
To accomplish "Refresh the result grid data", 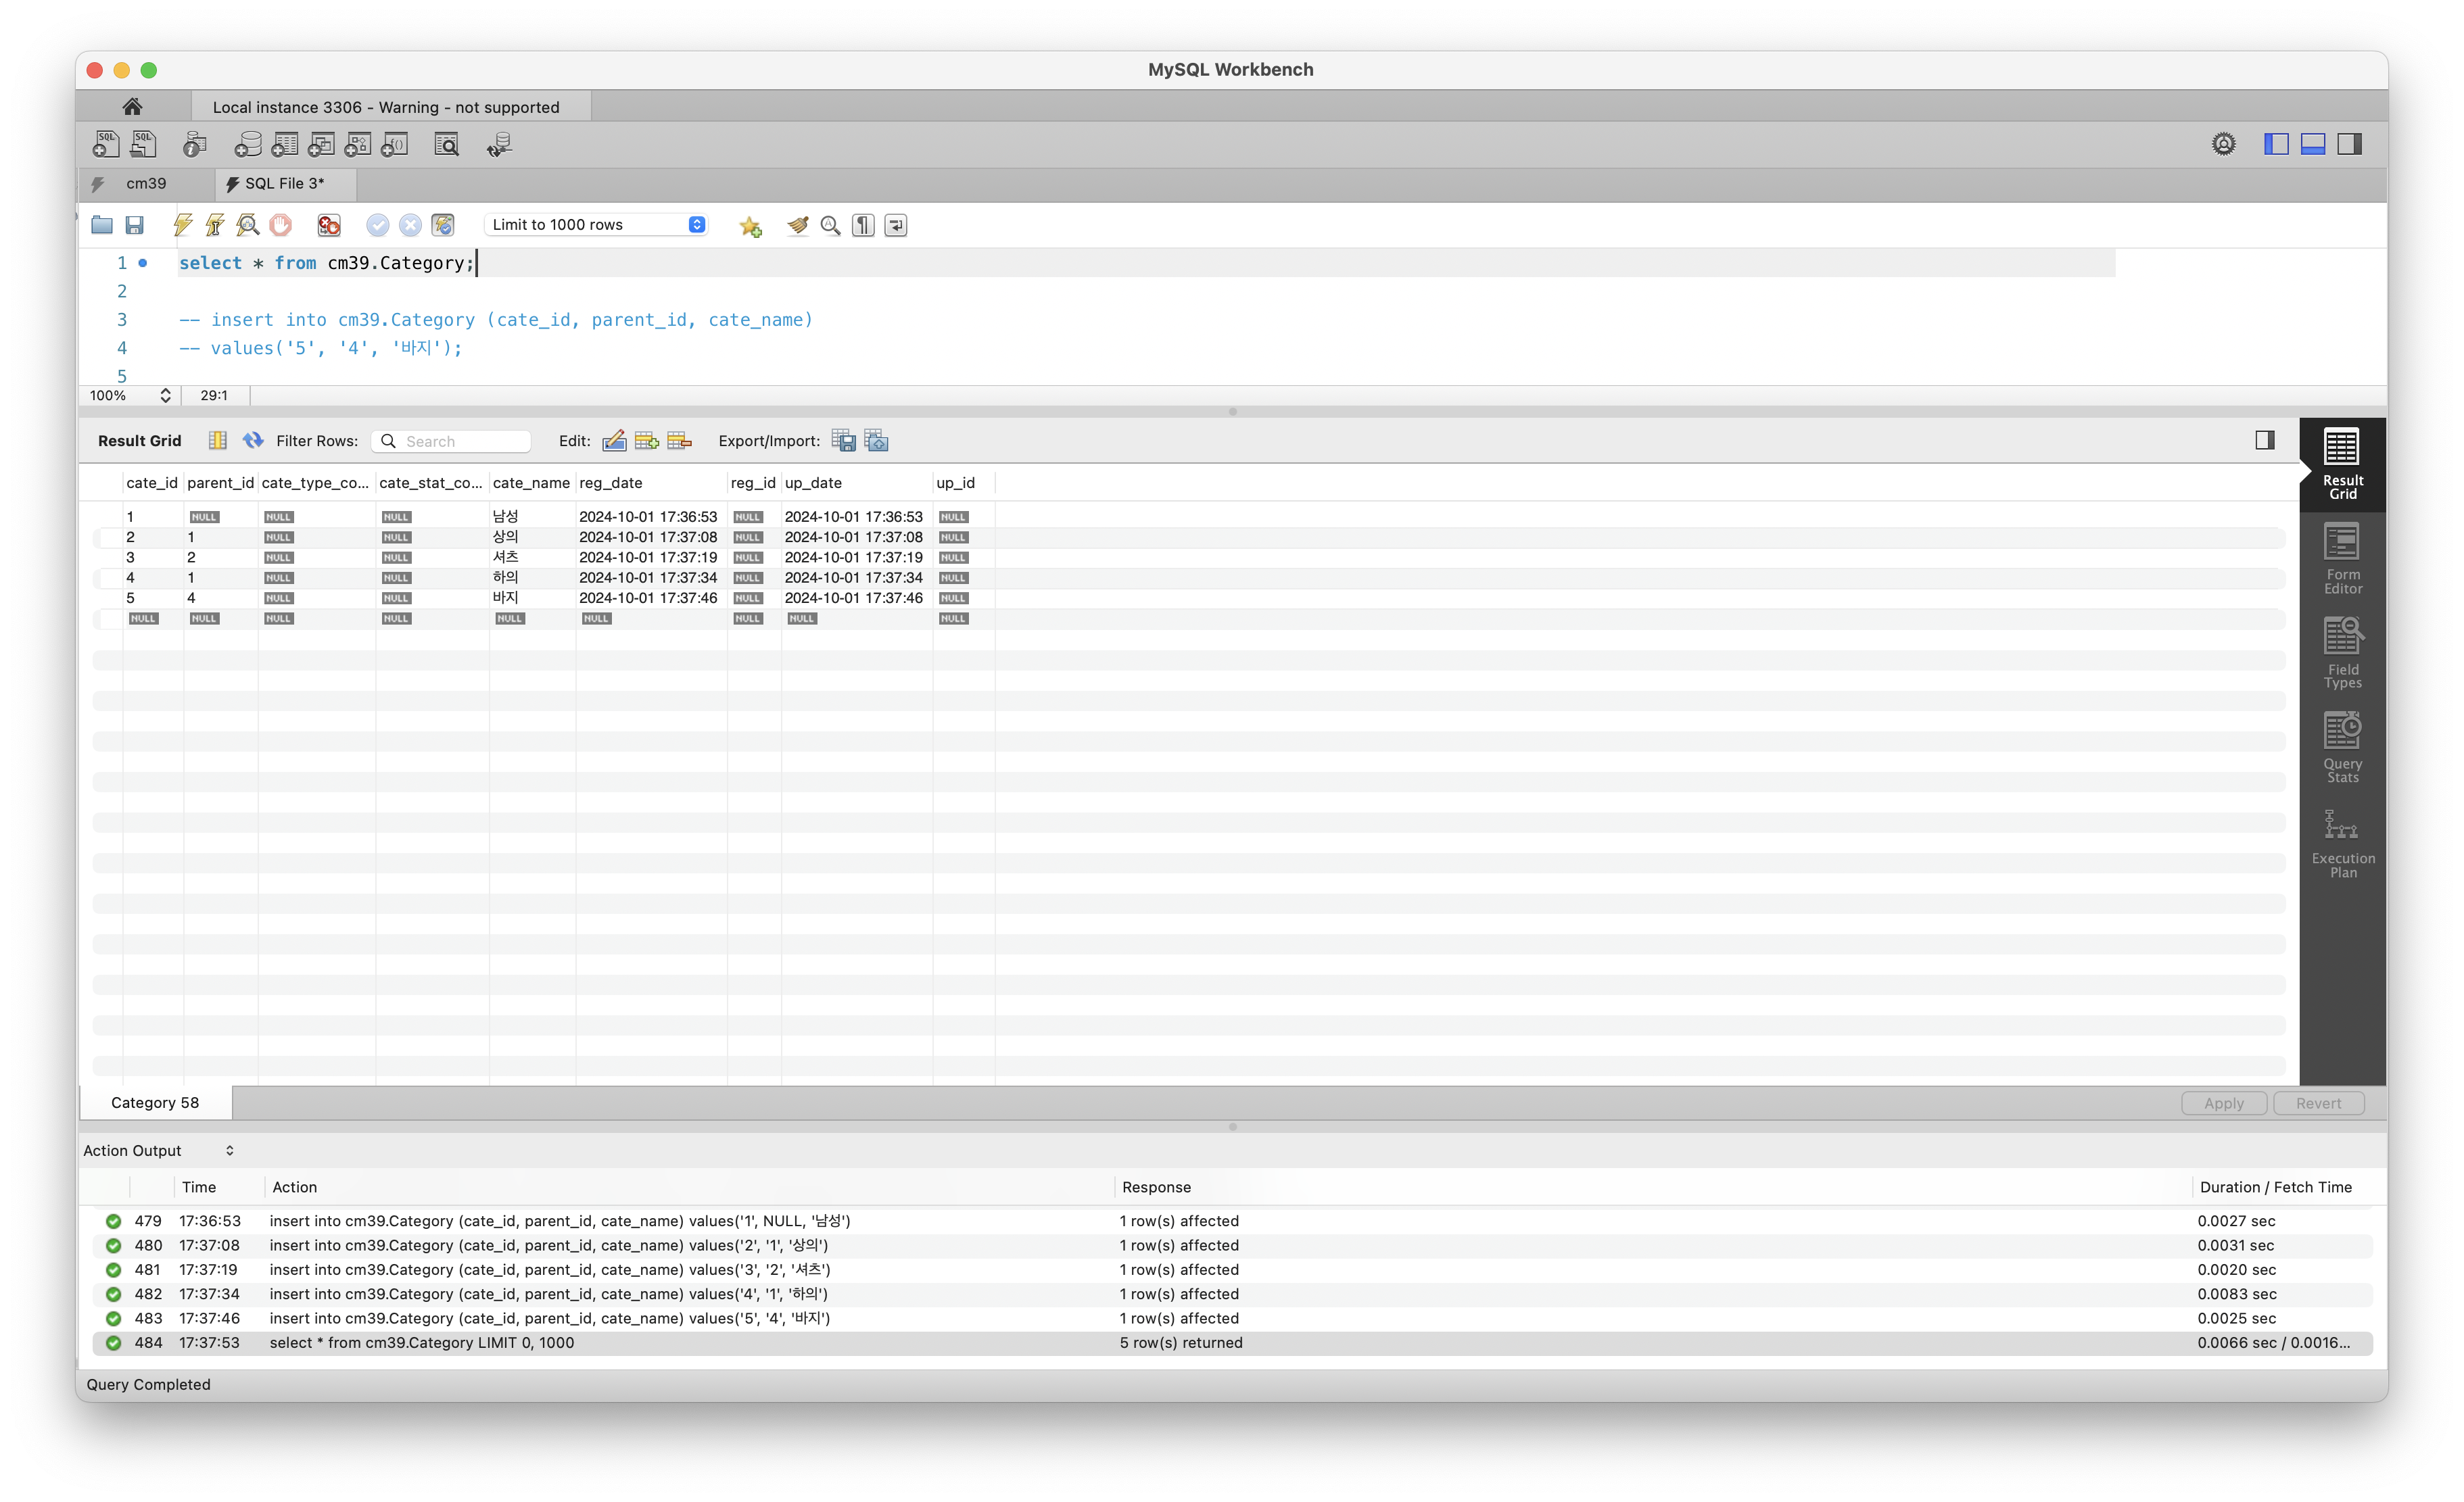I will pos(253,440).
